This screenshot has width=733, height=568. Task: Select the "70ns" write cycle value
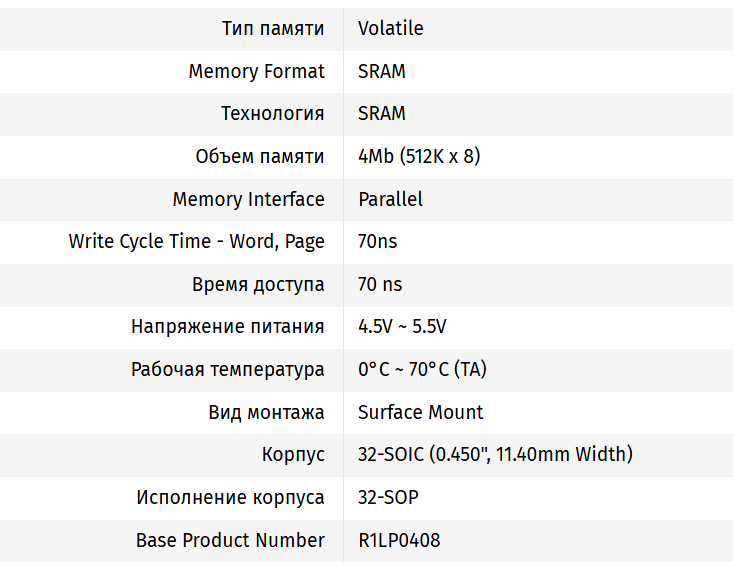point(377,241)
